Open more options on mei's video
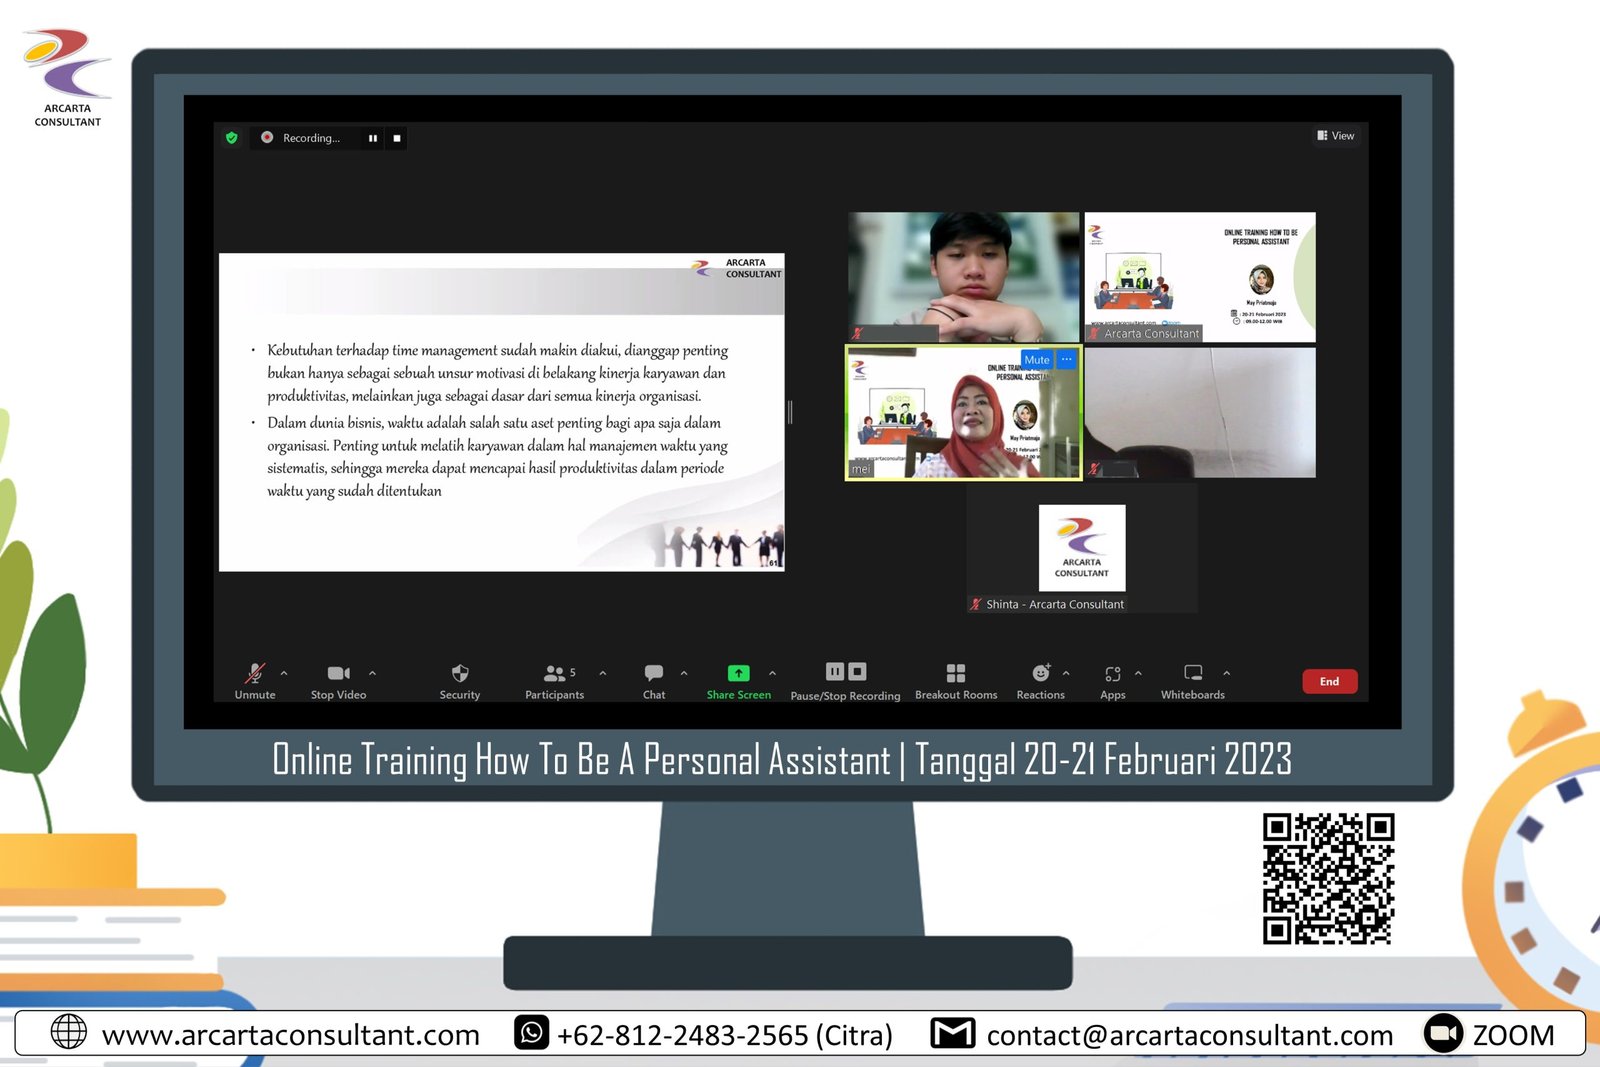 1067,360
